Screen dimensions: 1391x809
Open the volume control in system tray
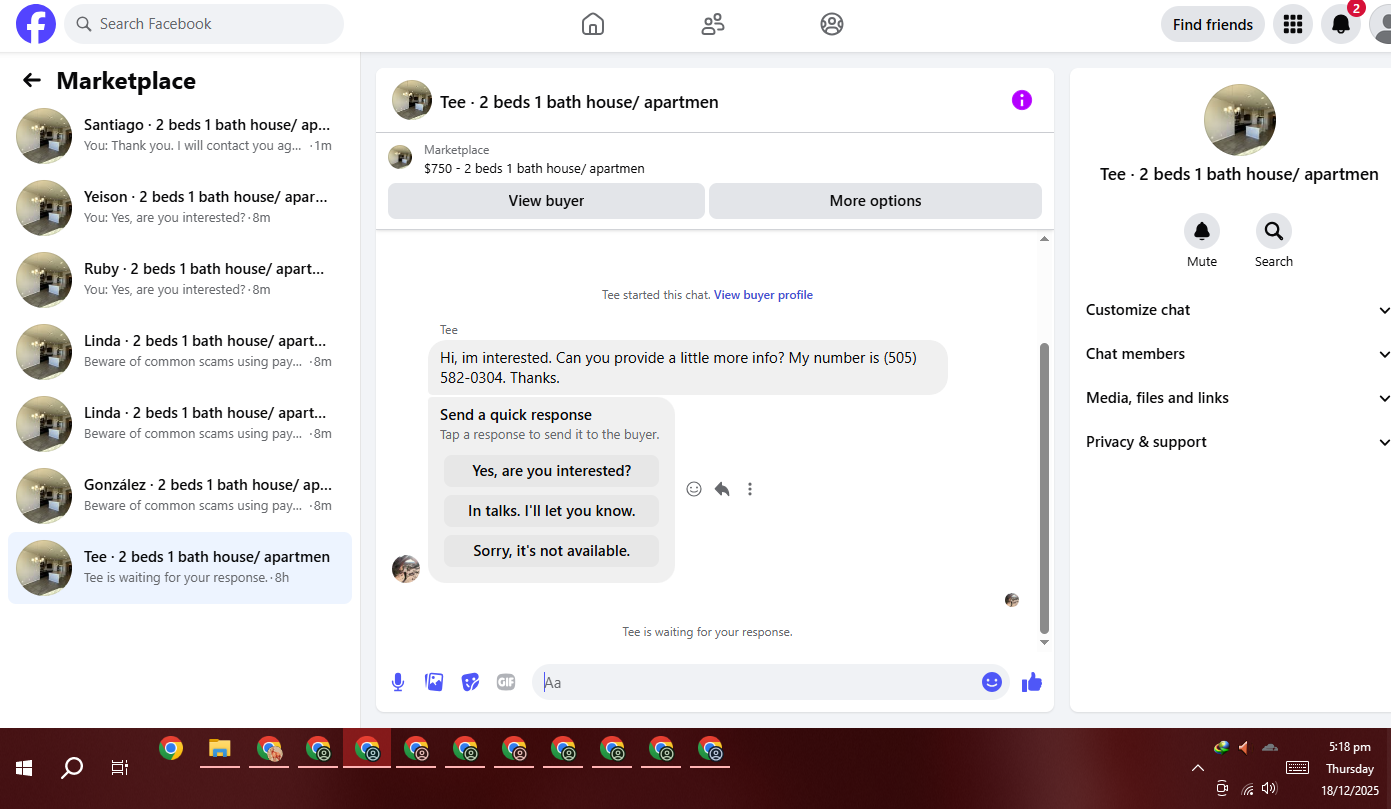1270,788
